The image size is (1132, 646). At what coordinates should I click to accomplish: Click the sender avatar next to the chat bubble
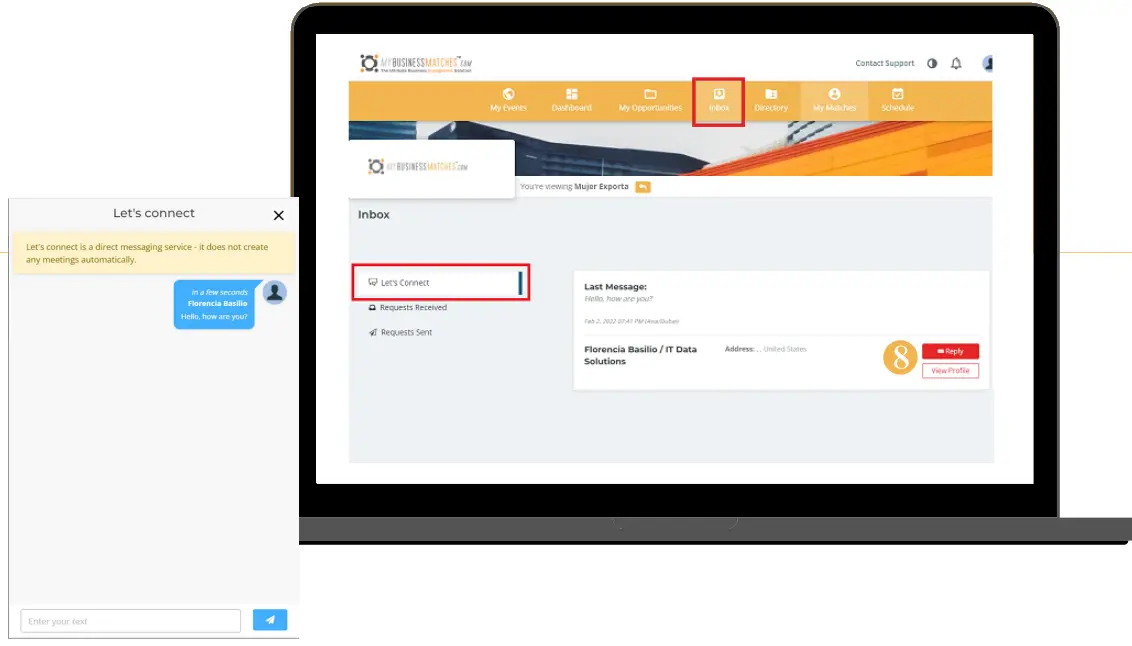274,292
